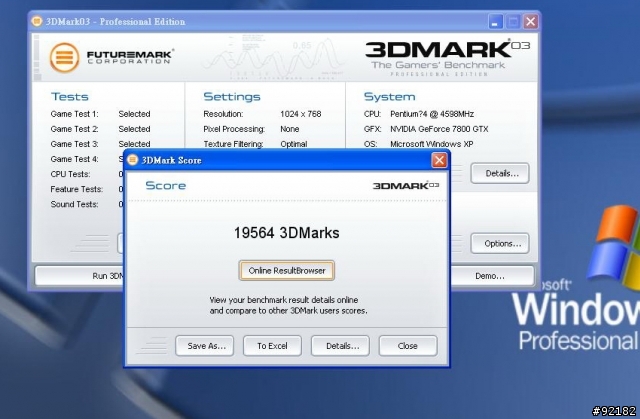The width and height of the screenshot is (640, 419).
Task: Launch Demo in 3DMark03 main window
Action: point(490,276)
